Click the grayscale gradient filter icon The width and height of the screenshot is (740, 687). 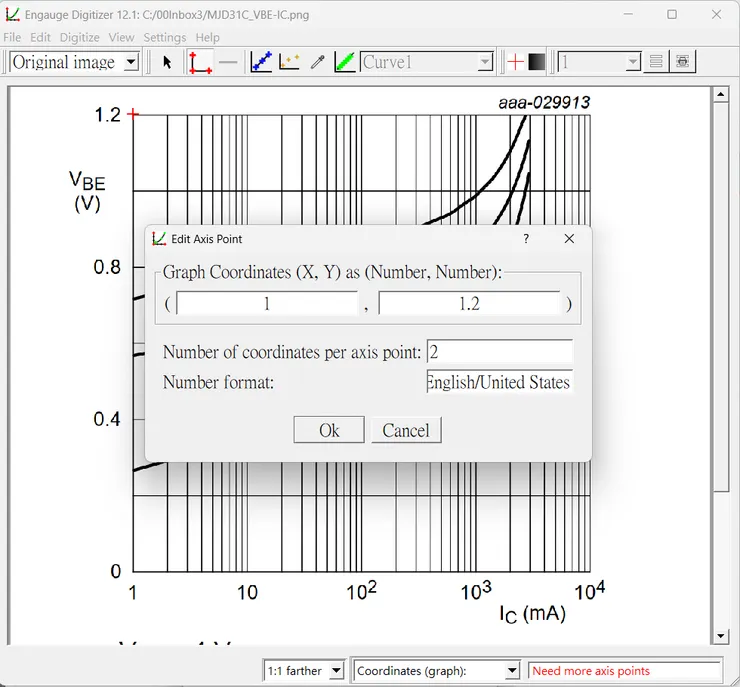tap(537, 62)
